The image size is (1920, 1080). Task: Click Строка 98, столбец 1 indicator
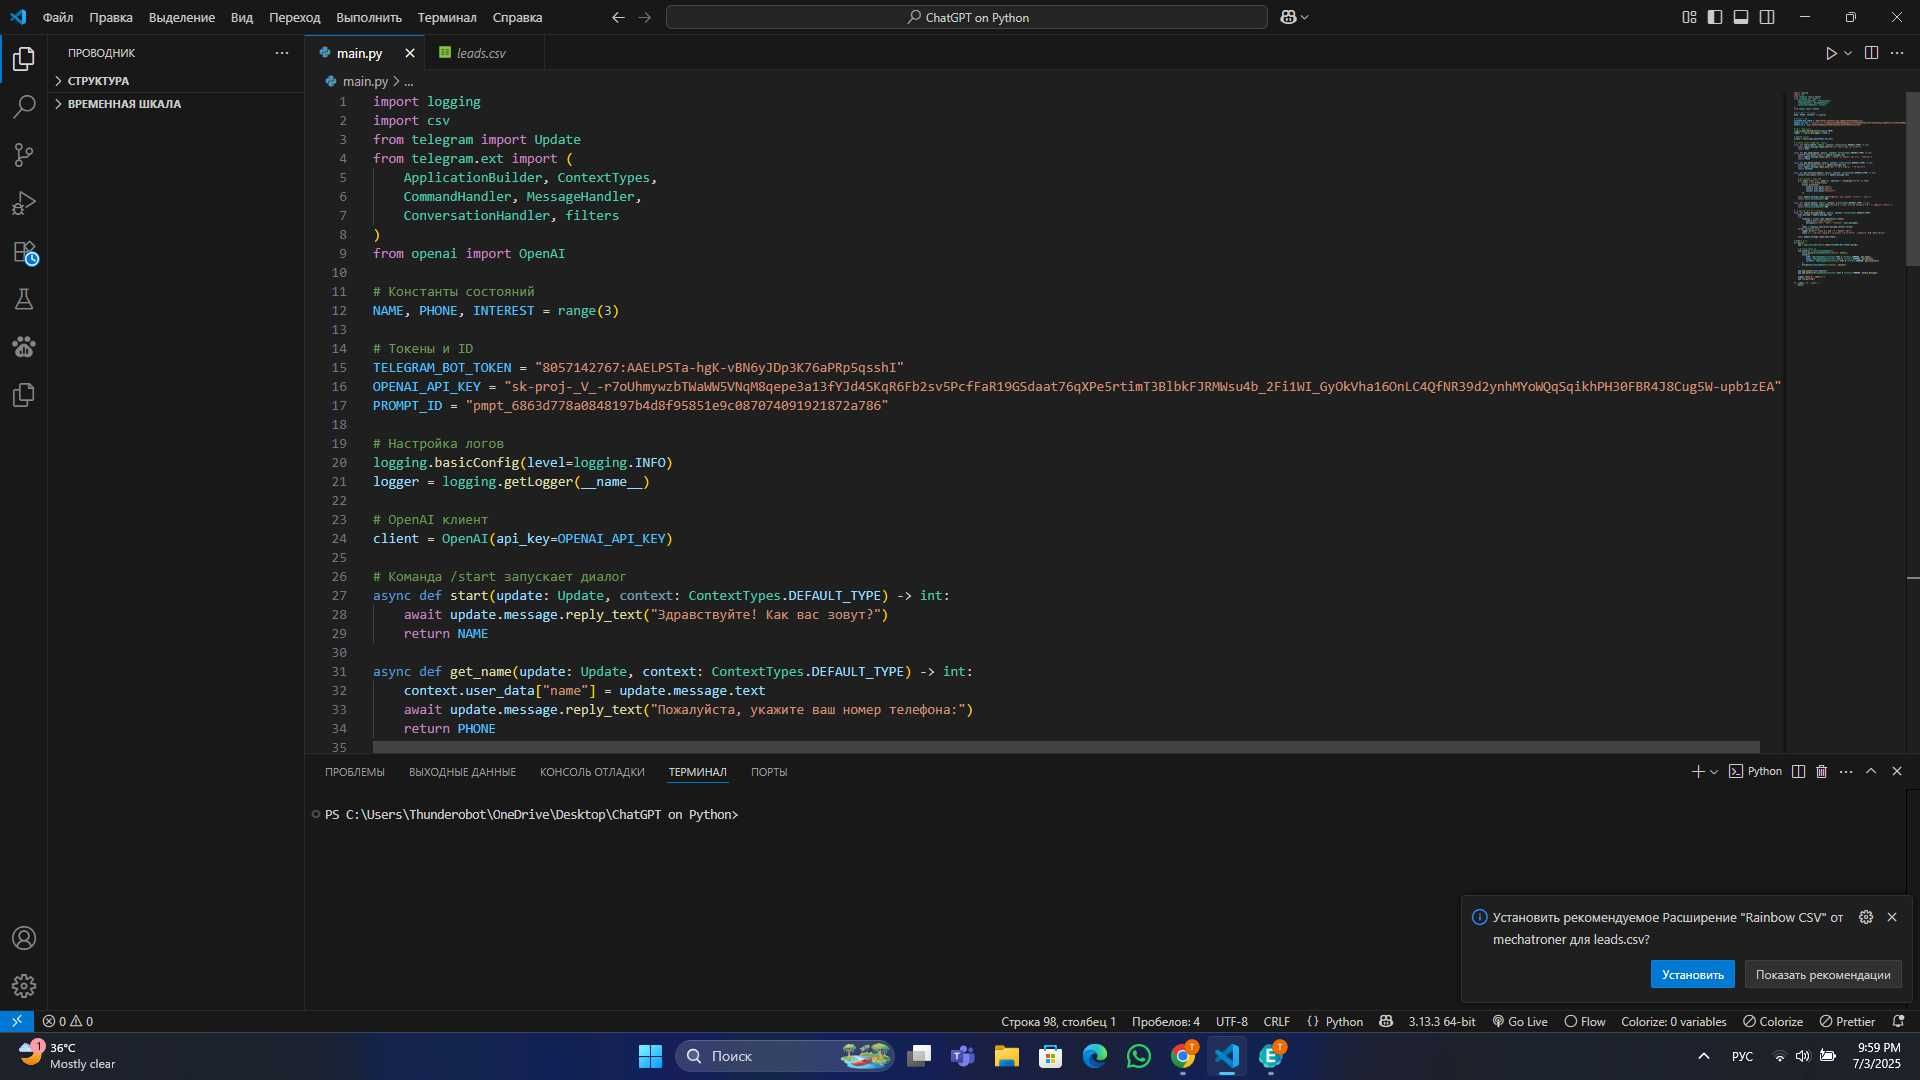(x=1058, y=1021)
